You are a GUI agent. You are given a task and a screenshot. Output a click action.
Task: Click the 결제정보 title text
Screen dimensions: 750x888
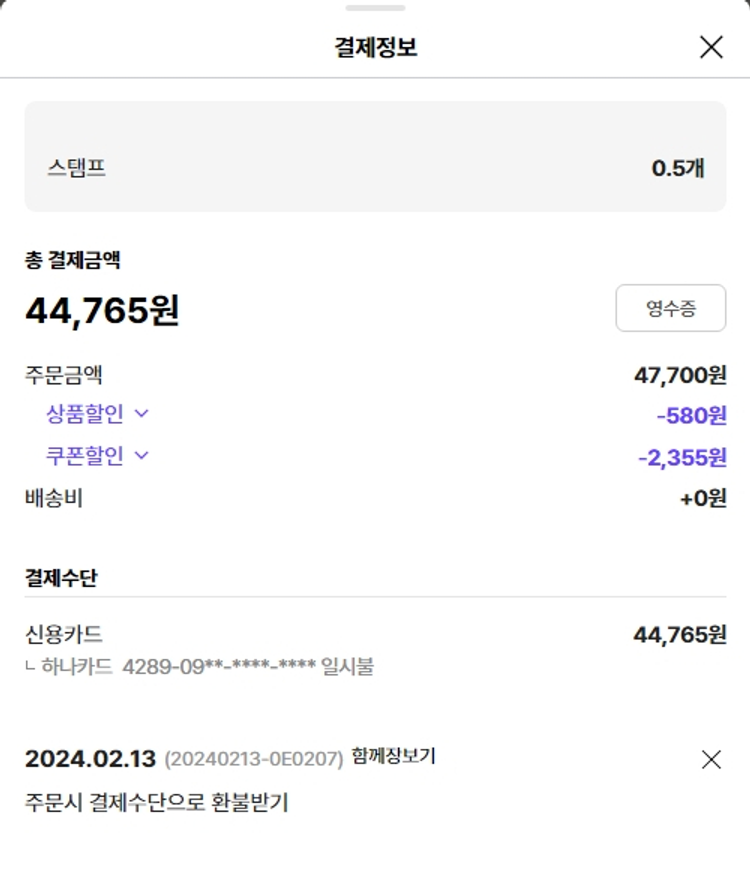pos(375,47)
